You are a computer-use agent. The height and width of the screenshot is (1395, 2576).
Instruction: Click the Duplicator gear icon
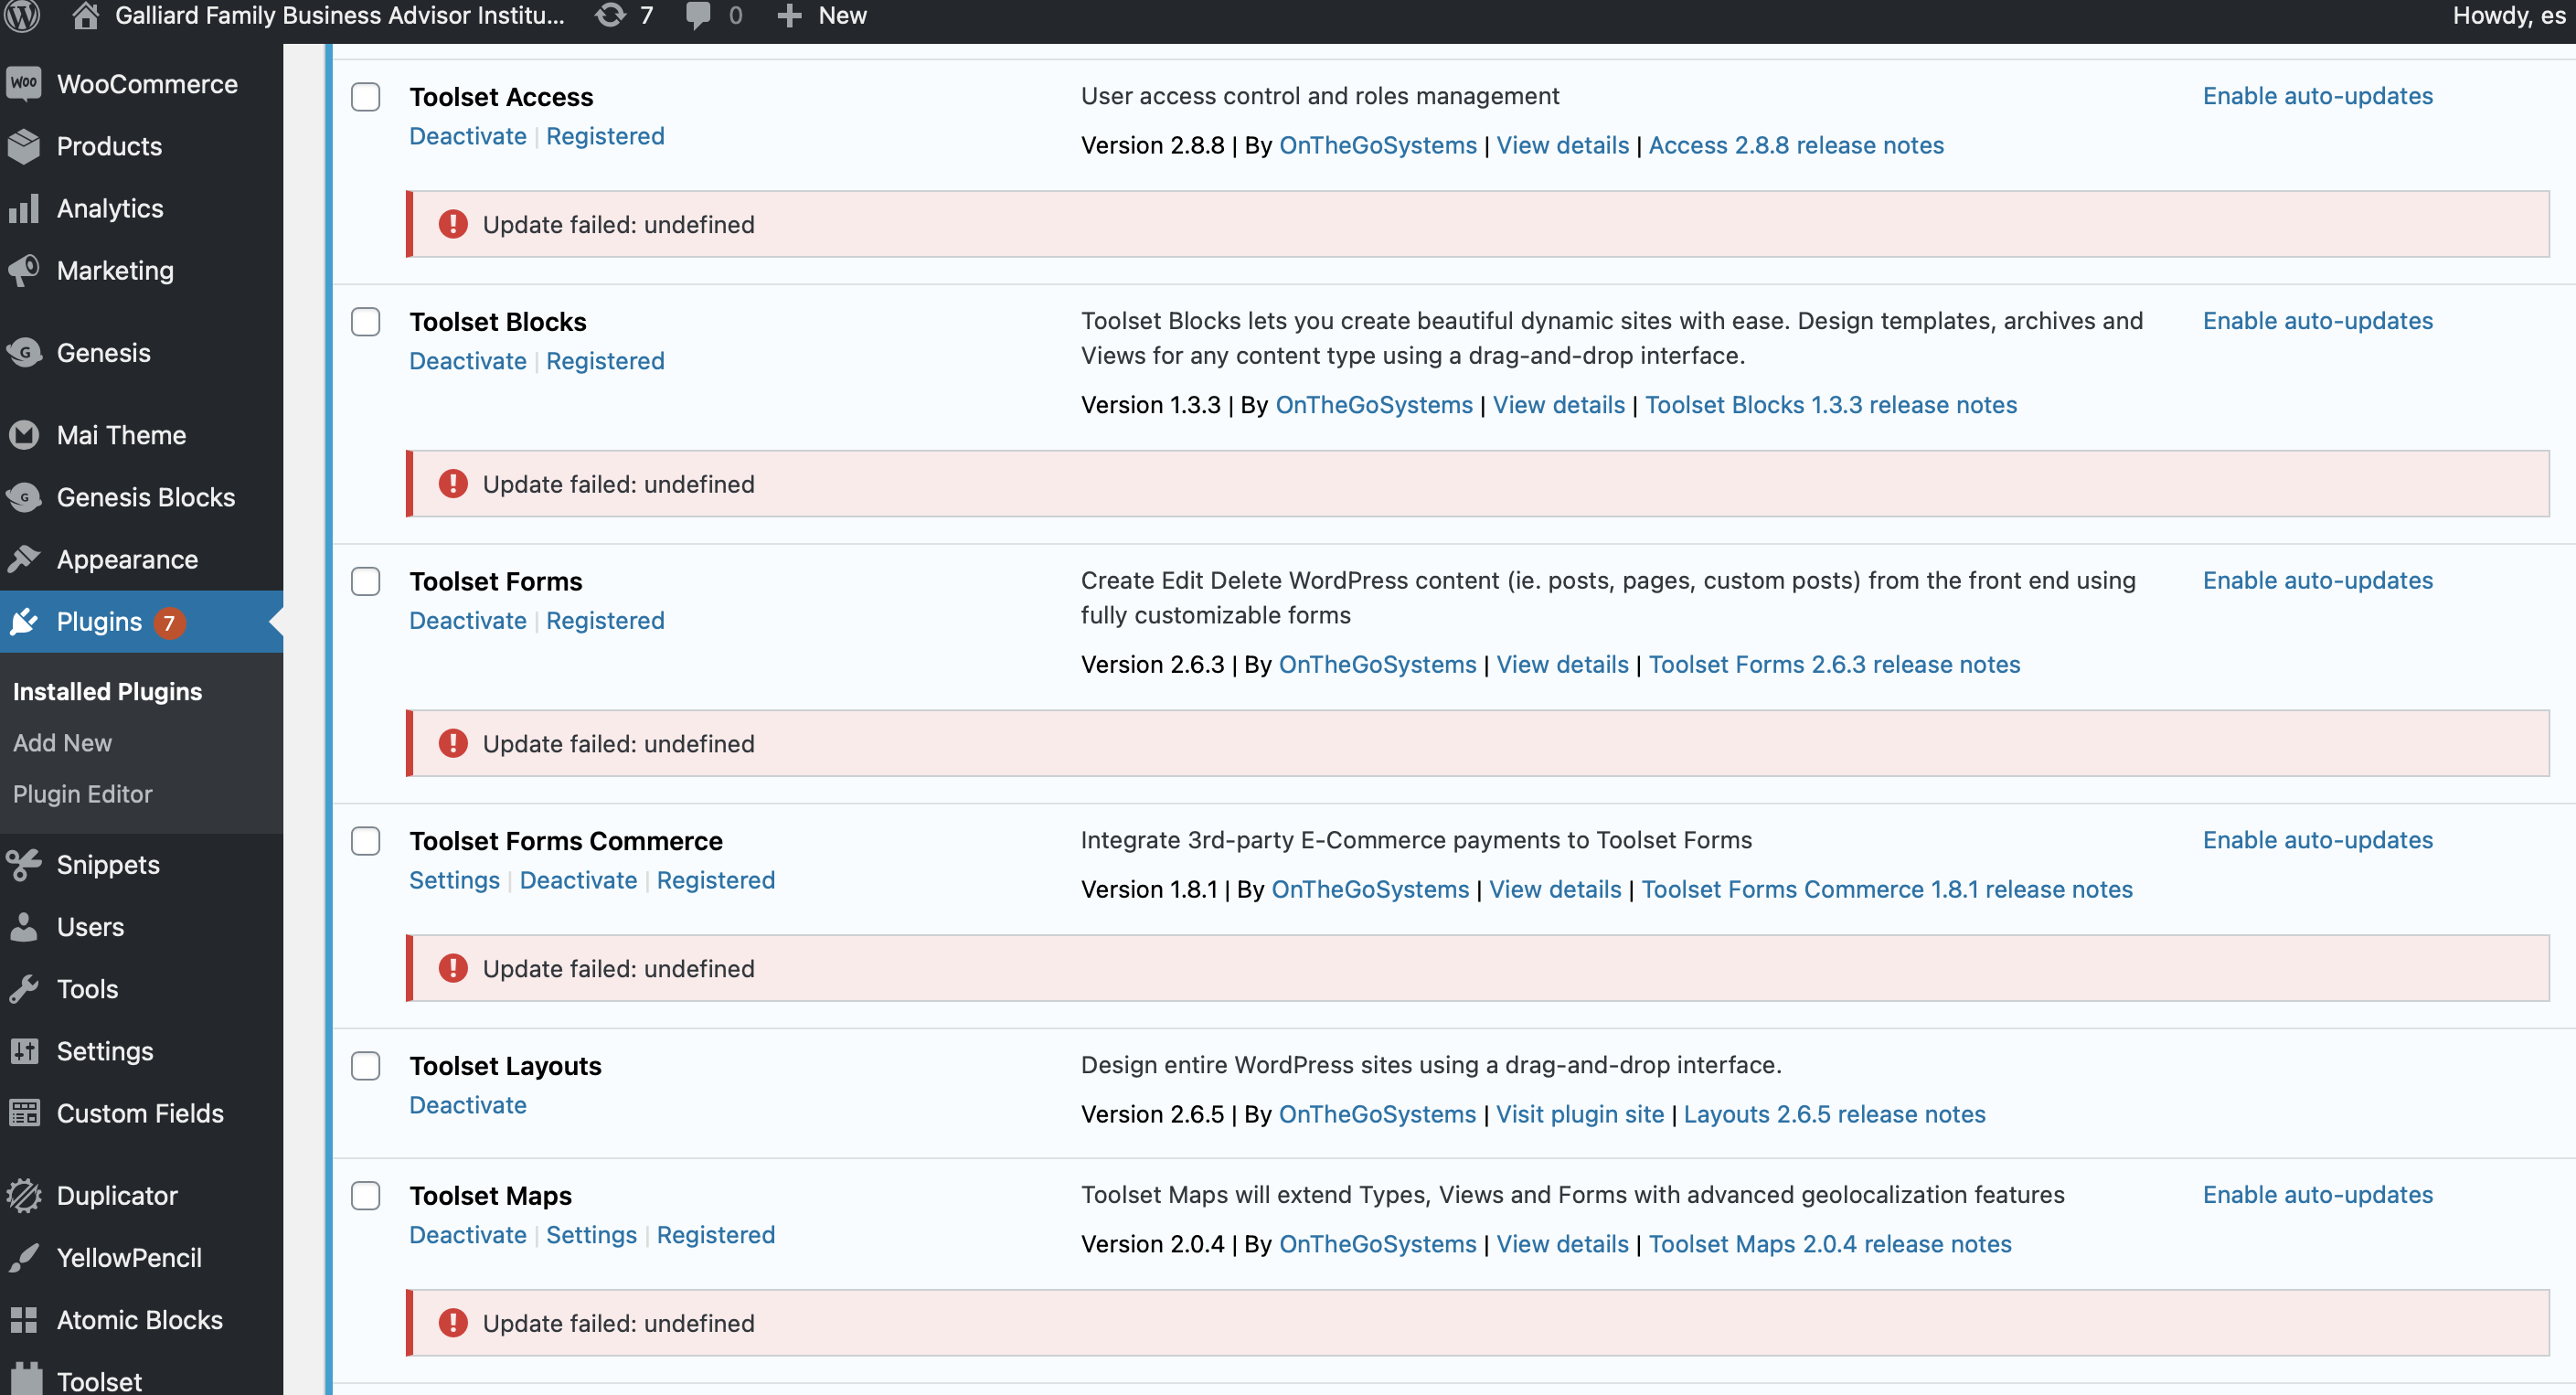[x=24, y=1194]
